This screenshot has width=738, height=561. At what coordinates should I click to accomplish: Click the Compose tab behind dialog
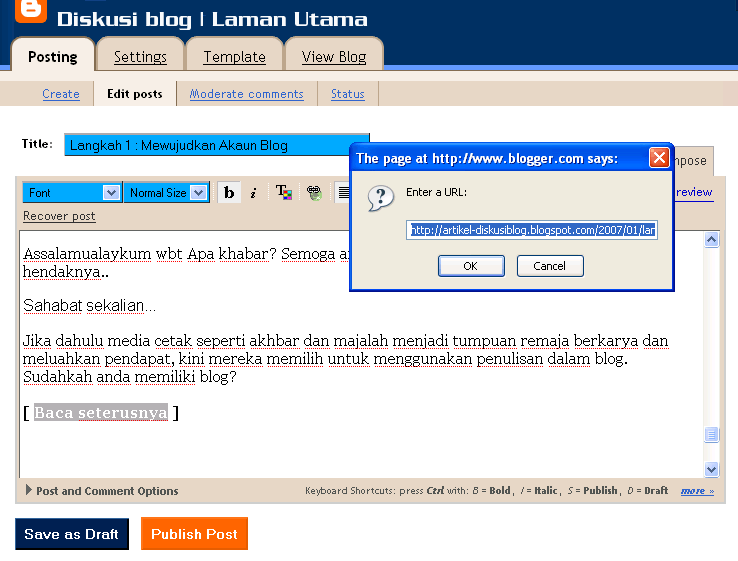click(692, 160)
